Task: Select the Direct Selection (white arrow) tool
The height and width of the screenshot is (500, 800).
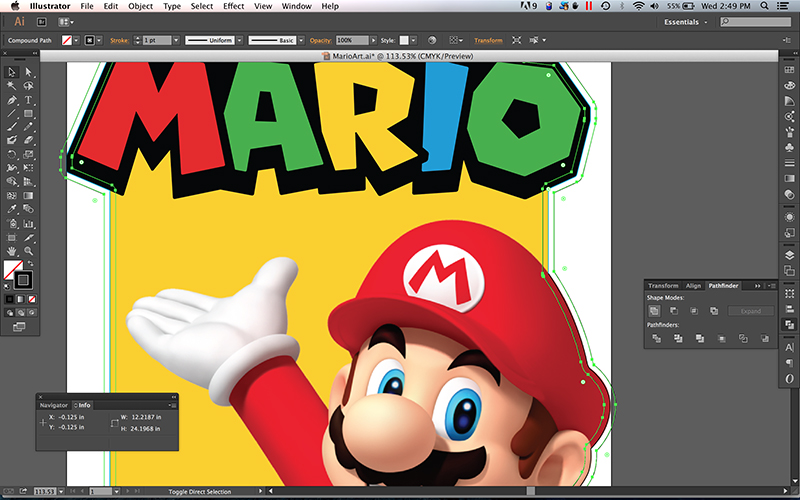Action: point(28,72)
